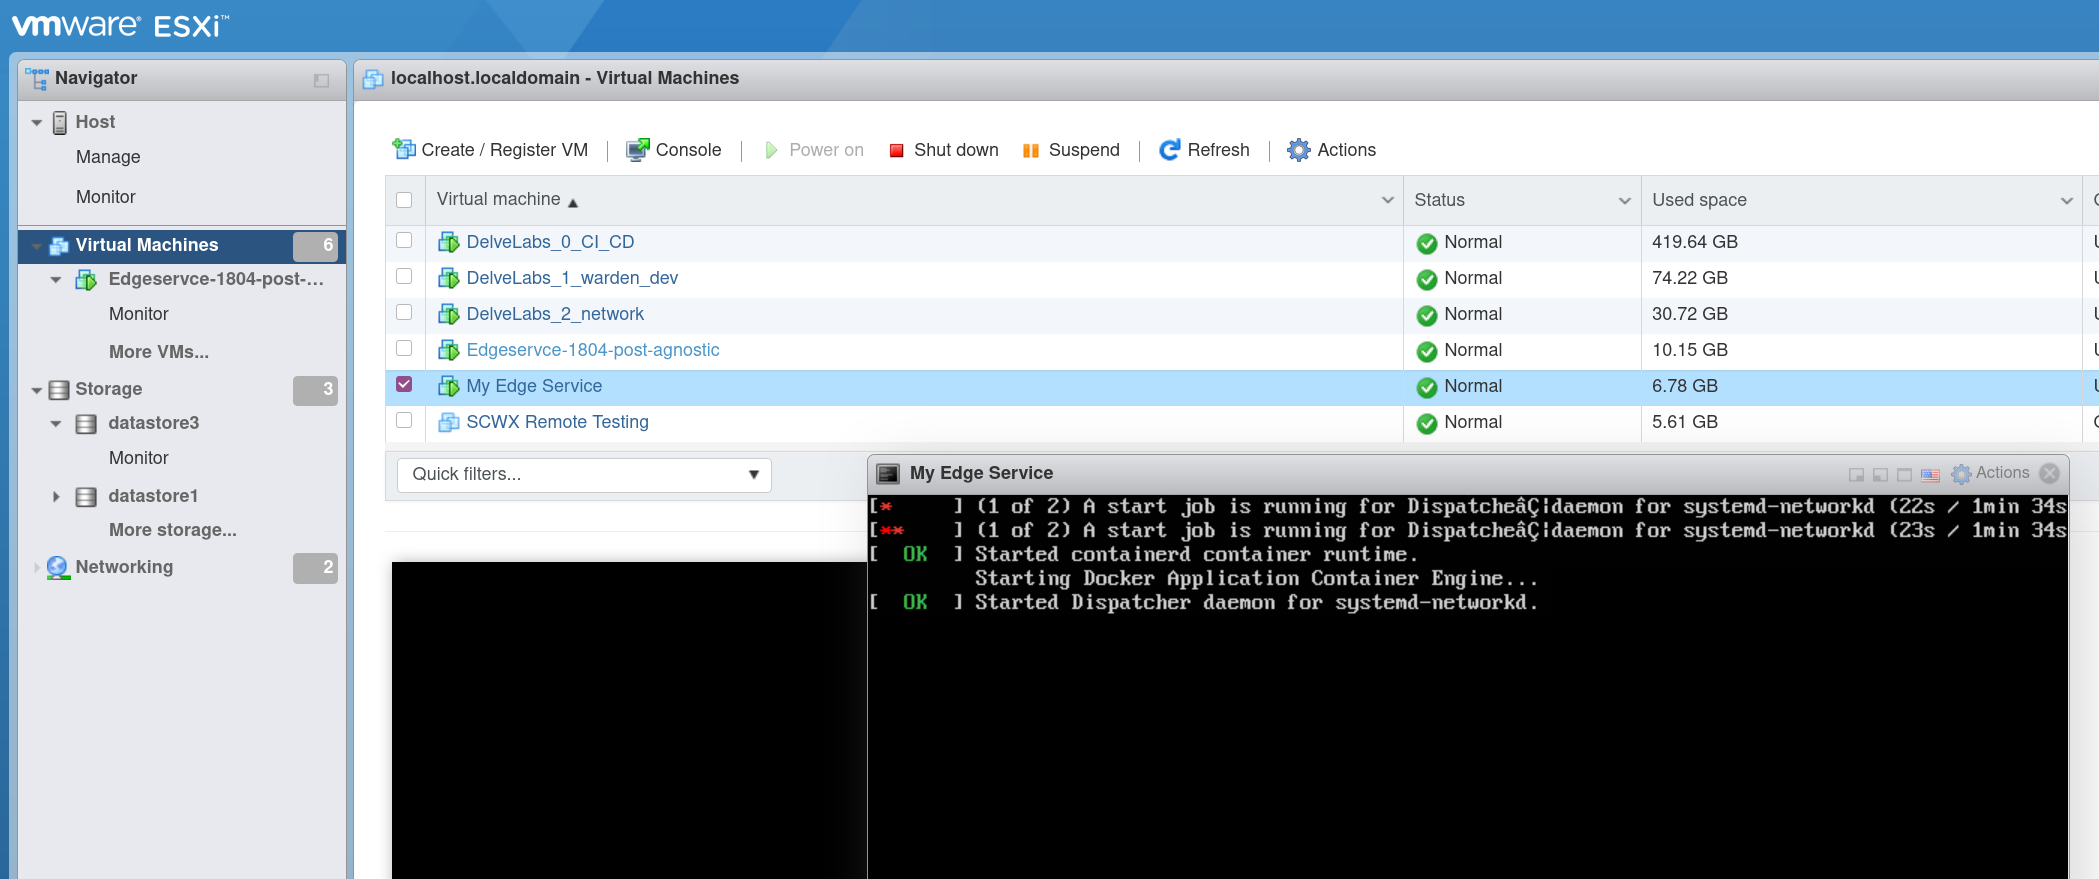Click the 419.64 GB used space cell

tap(1695, 242)
